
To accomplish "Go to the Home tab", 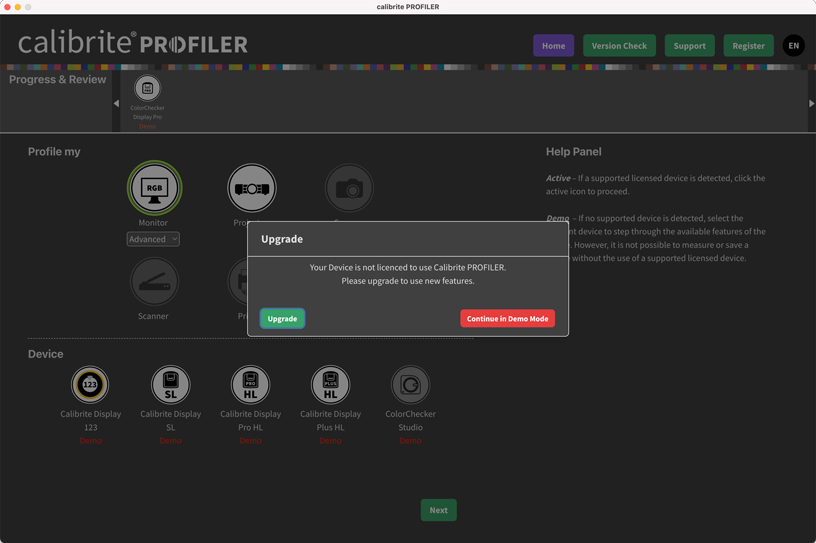I will 553,46.
